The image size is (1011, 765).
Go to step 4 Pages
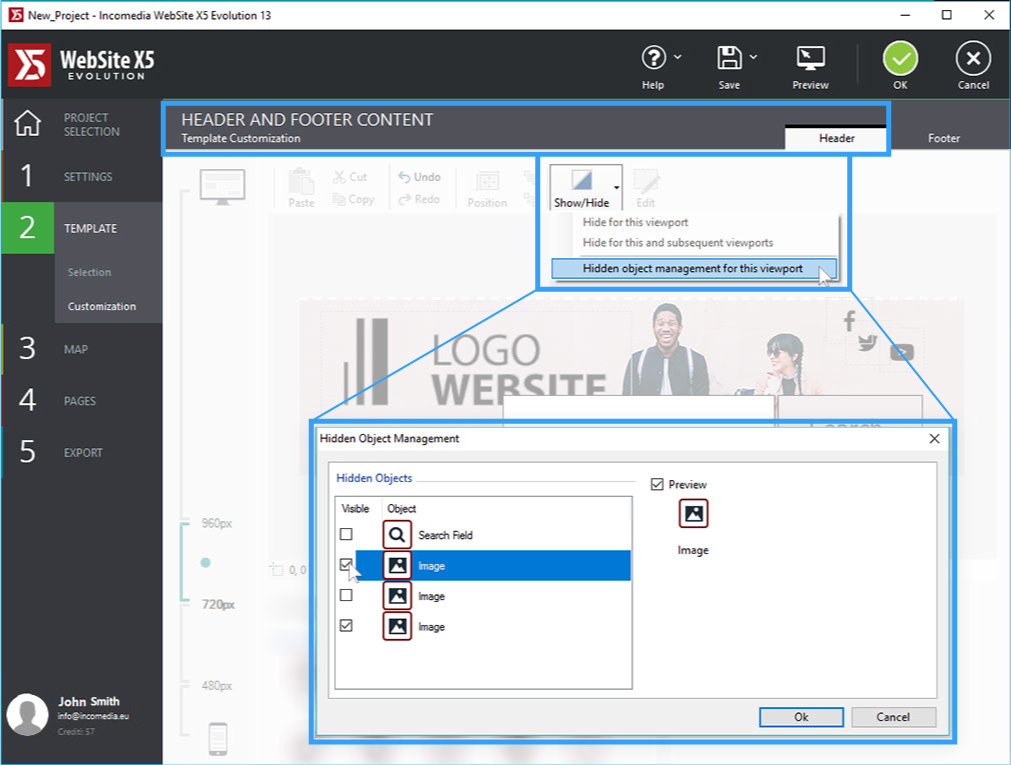coord(81,401)
